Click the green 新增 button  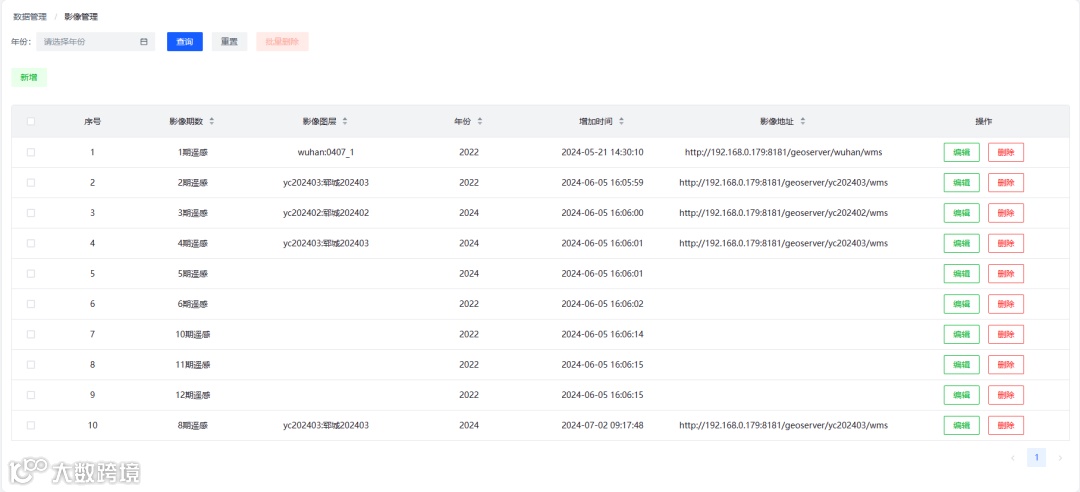29,78
